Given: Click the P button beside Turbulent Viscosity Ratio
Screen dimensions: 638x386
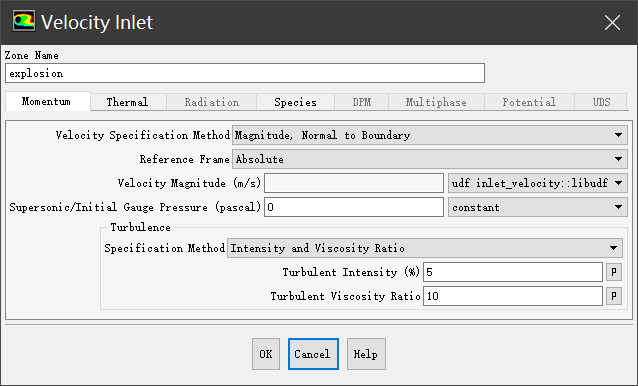Looking at the screenshot, I should (614, 296).
